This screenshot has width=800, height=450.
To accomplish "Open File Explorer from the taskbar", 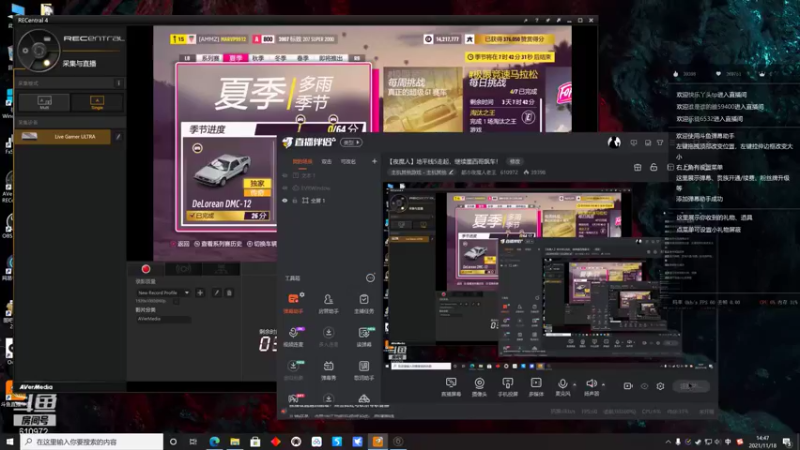I will pos(235,441).
